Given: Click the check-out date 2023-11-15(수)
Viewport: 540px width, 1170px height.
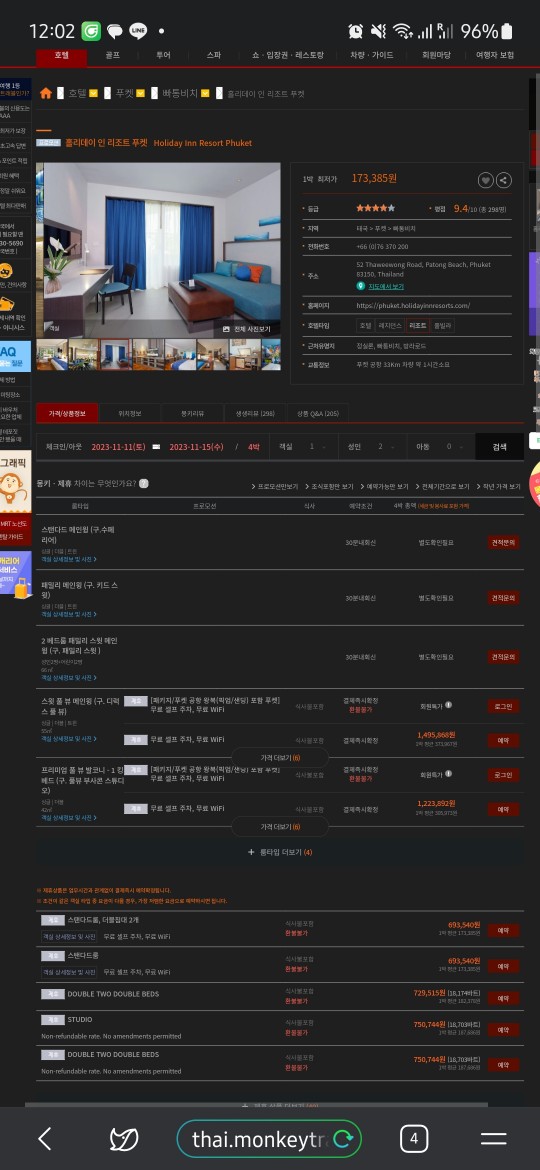Looking at the screenshot, I should pyautogui.click(x=196, y=447).
